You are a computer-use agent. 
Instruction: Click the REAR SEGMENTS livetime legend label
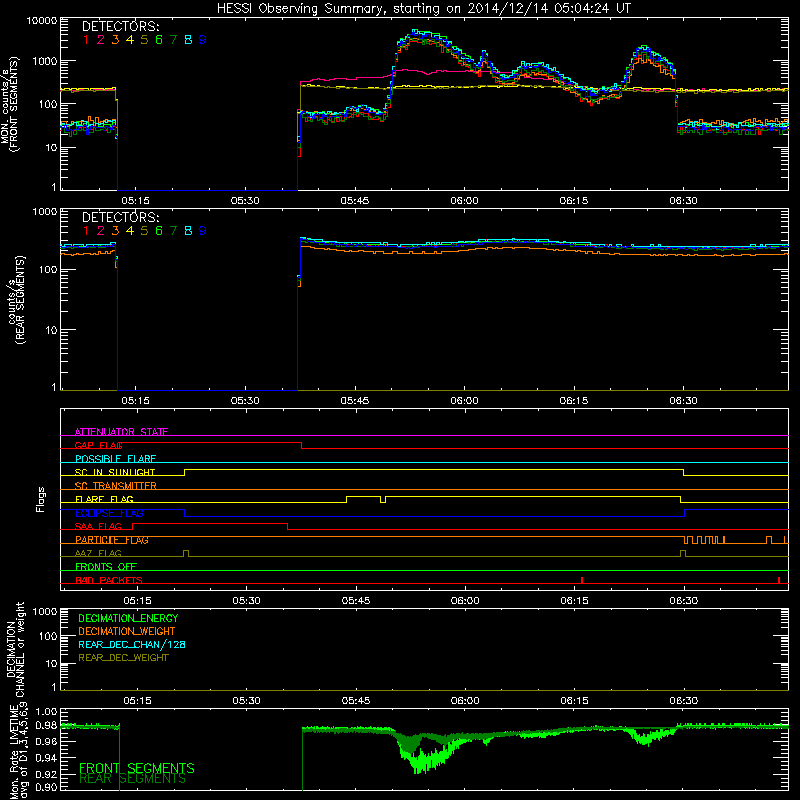133,779
